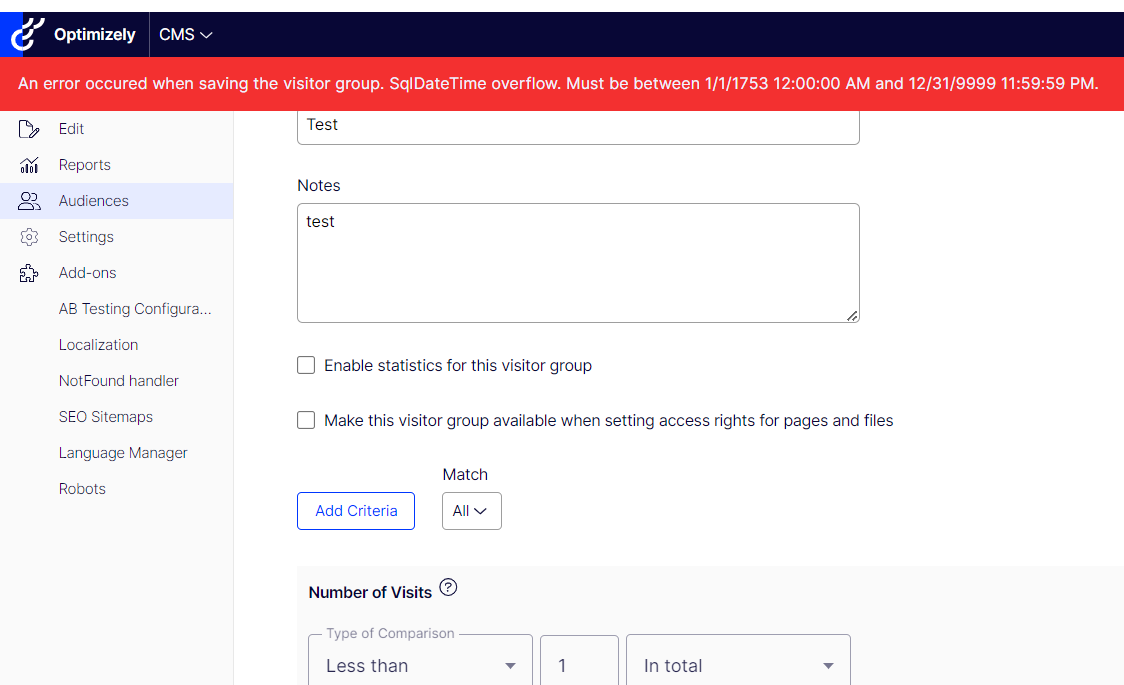
Task: Expand the Type of Comparison dropdown
Action: pos(420,666)
